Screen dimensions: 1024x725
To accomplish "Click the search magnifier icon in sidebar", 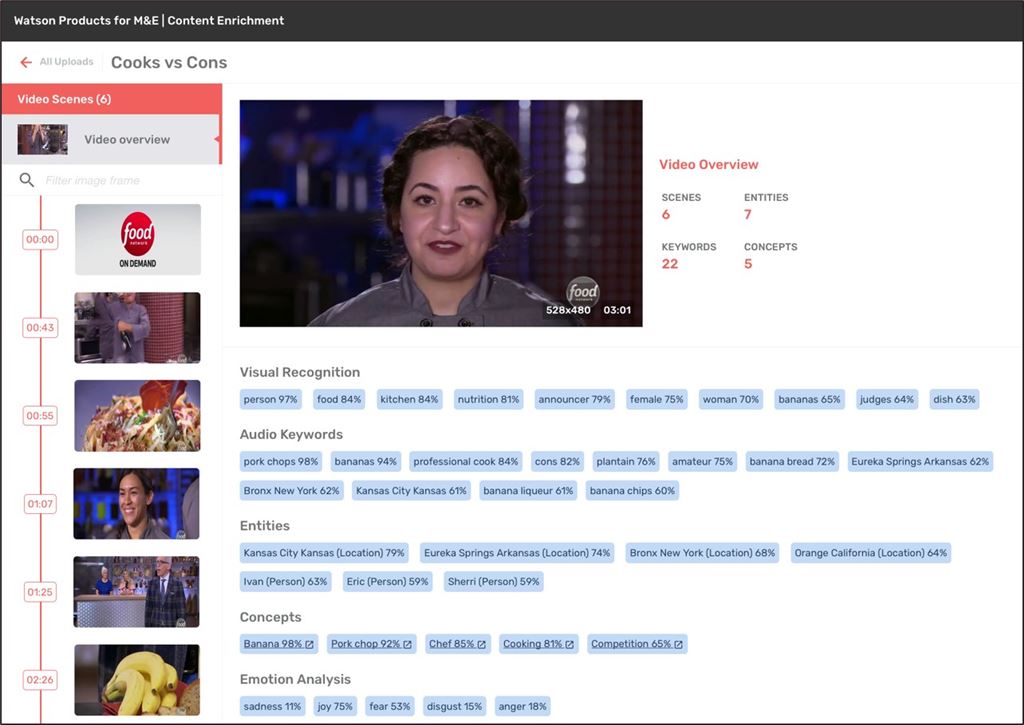I will (27, 181).
